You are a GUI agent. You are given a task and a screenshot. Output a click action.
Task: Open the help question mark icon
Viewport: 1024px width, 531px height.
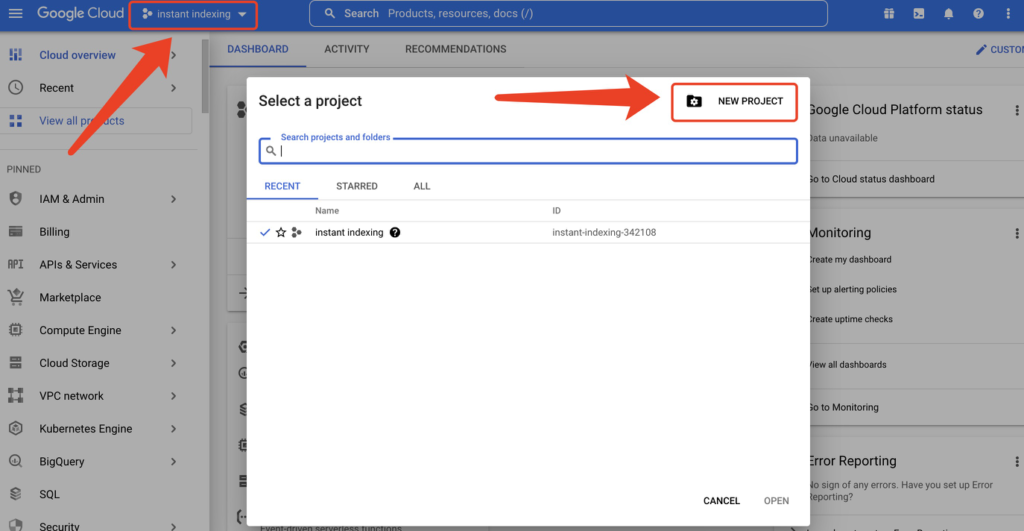pyautogui.click(x=978, y=14)
